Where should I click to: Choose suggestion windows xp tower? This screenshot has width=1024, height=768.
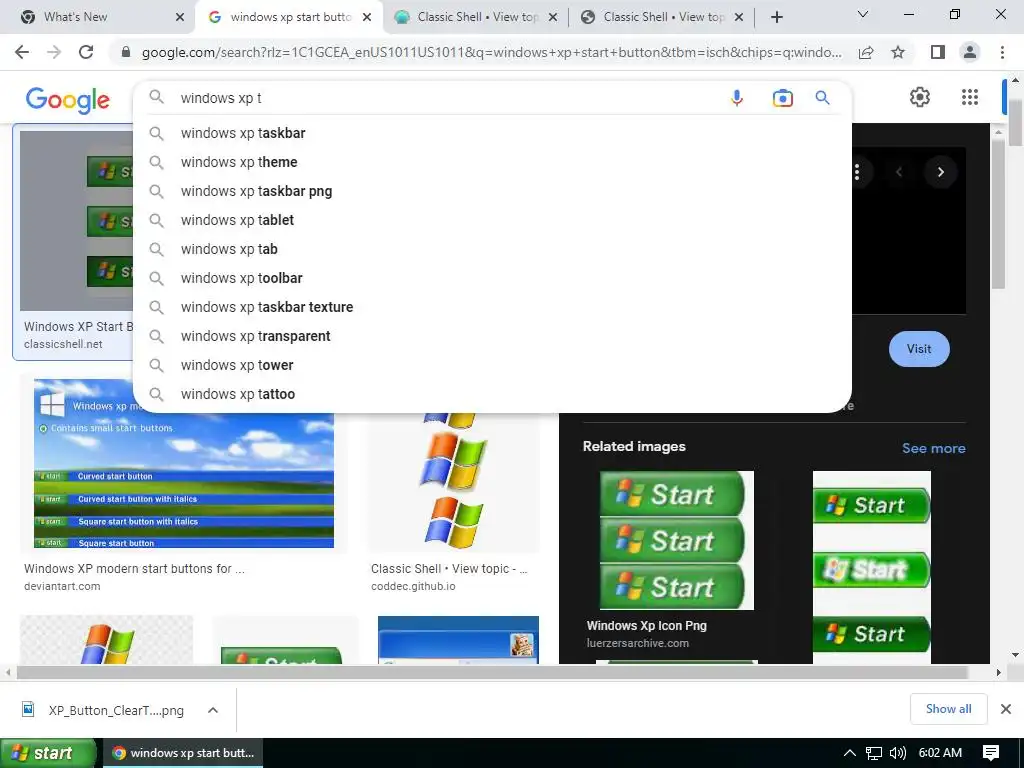[492, 365]
